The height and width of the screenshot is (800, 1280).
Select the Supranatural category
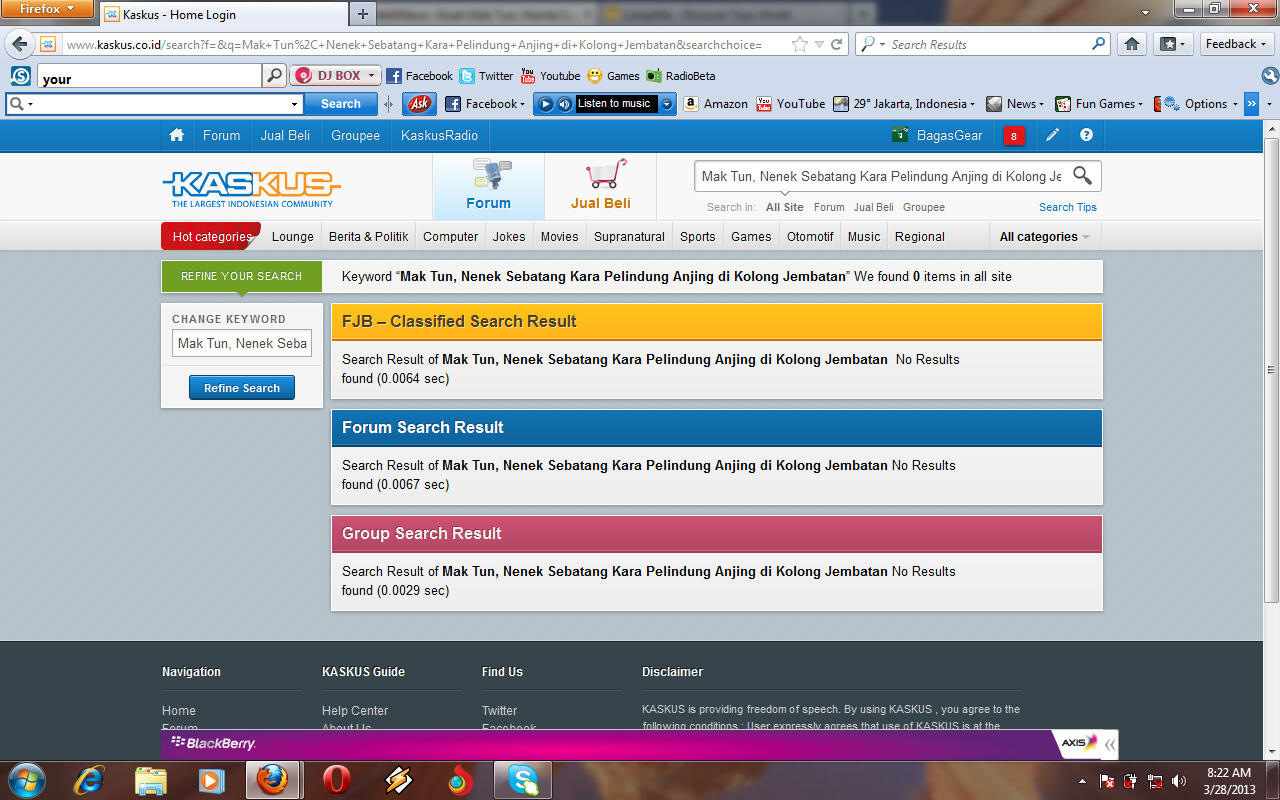click(629, 237)
